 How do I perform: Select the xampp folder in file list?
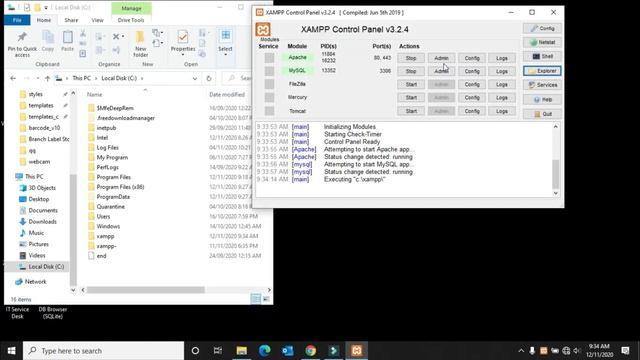click(x=105, y=236)
